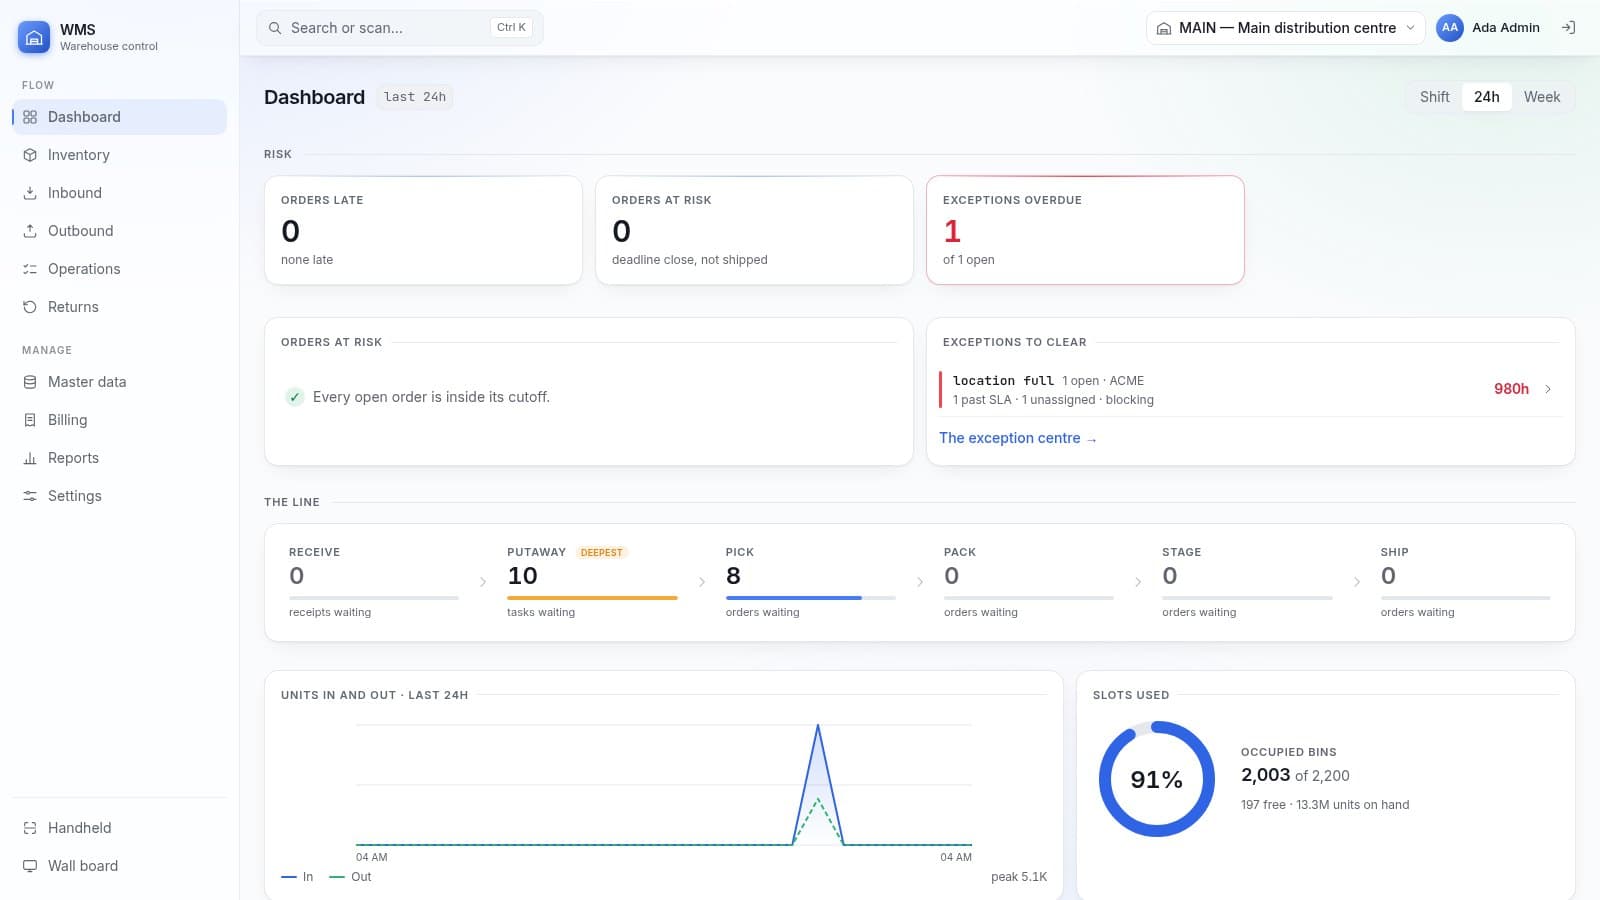Click the 91% slots used ring
Viewport: 1600px width, 900px height.
click(x=1157, y=779)
